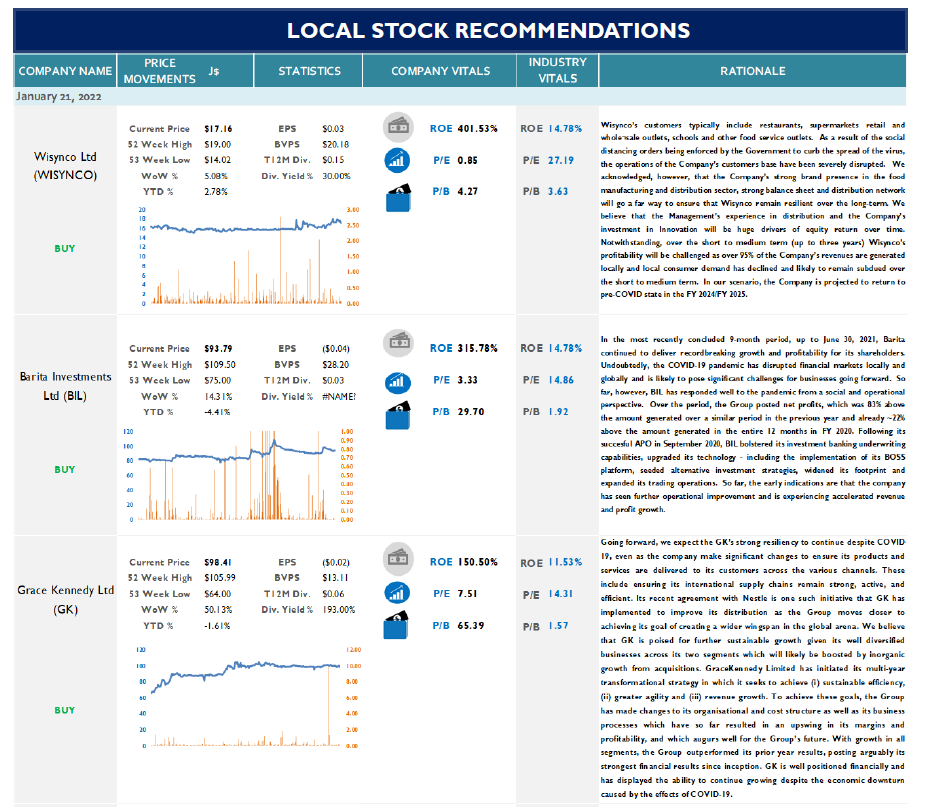This screenshot has height=807, width=934.
Task: Click Wisynco 52 Week Low $14.02
Action: (x=217, y=160)
